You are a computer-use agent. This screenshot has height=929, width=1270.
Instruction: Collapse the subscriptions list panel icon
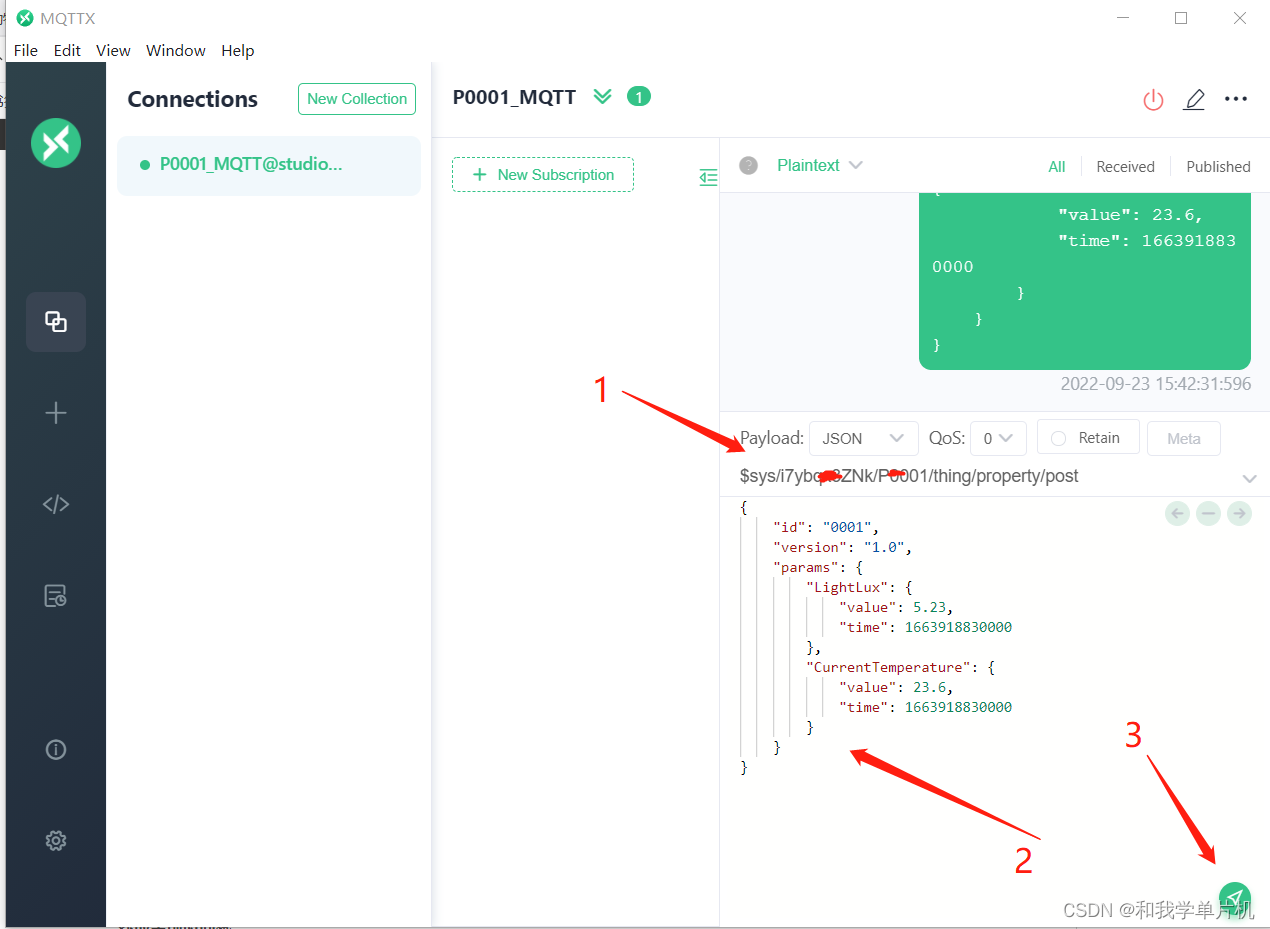tap(708, 177)
